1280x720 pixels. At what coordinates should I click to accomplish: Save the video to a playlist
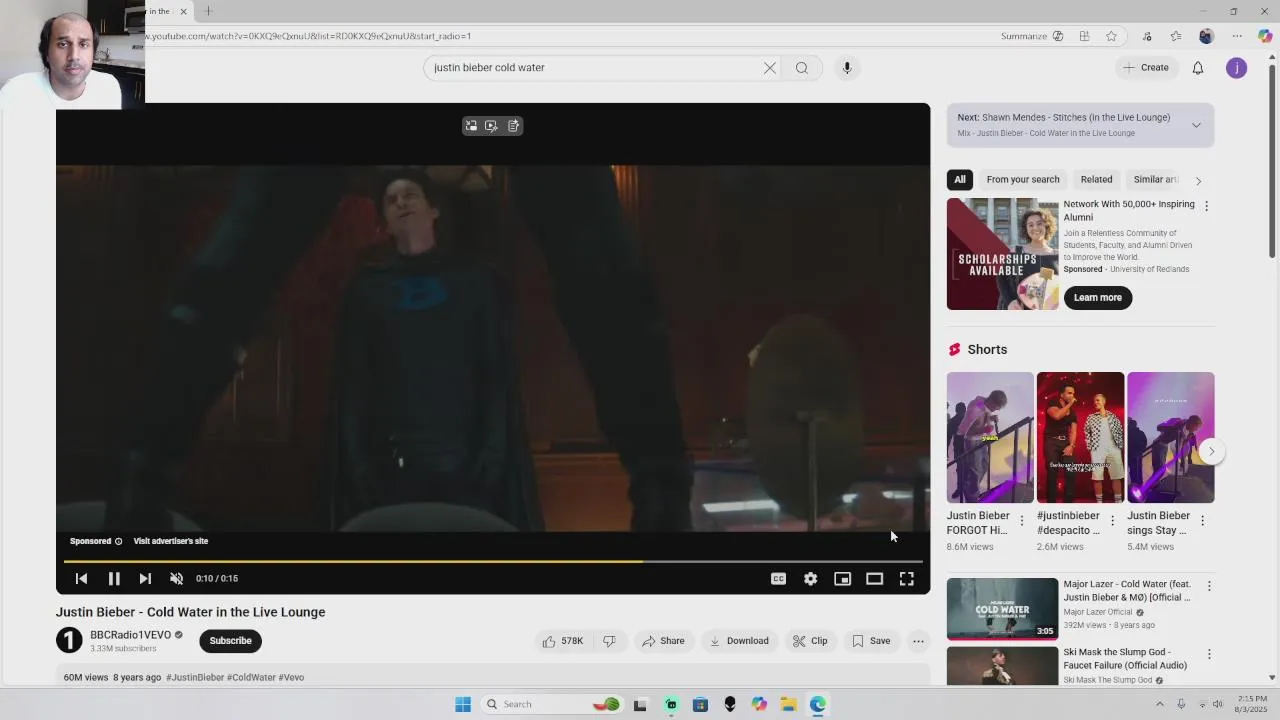pyautogui.click(x=871, y=641)
